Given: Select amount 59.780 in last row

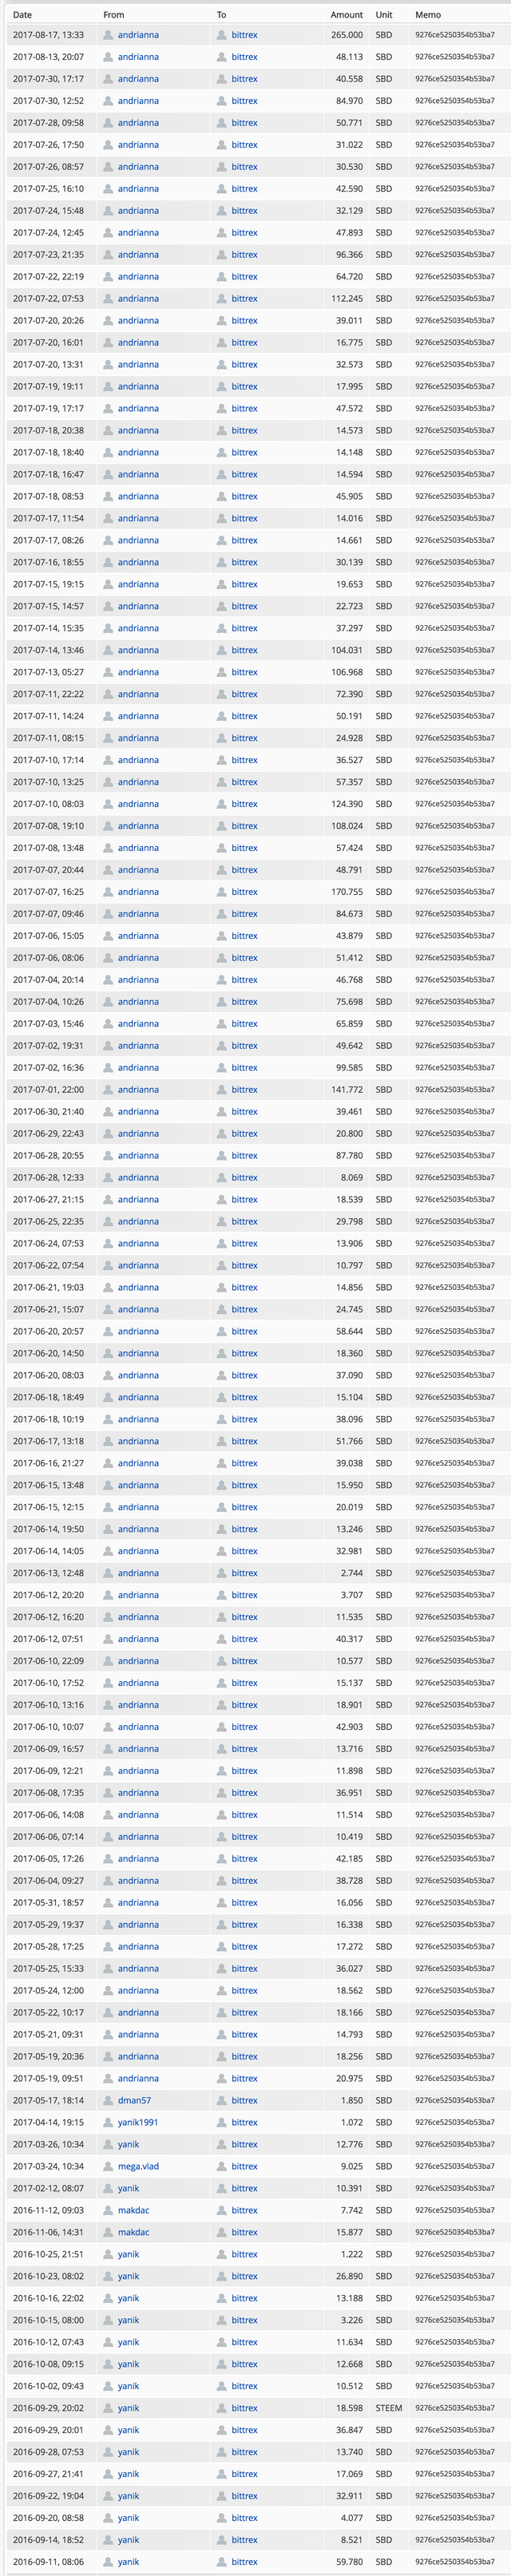Looking at the screenshot, I should pos(350,2562).
